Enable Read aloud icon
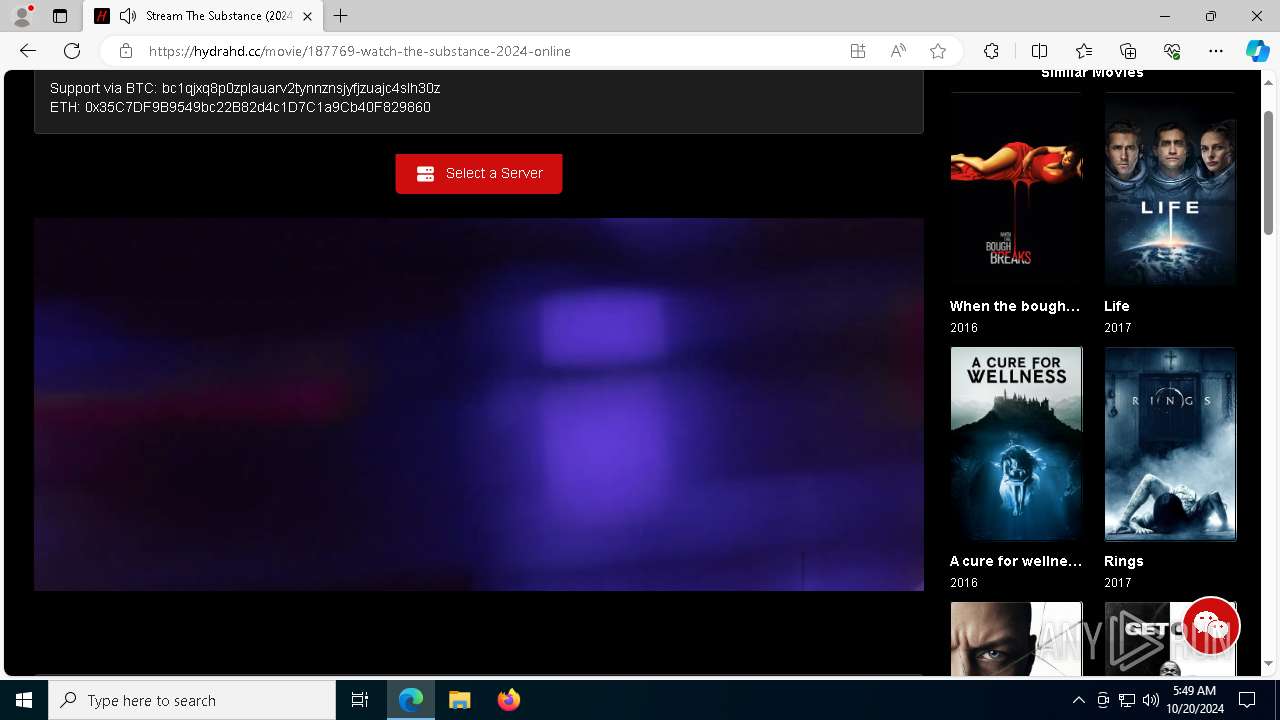The width and height of the screenshot is (1280, 720). coord(898,51)
